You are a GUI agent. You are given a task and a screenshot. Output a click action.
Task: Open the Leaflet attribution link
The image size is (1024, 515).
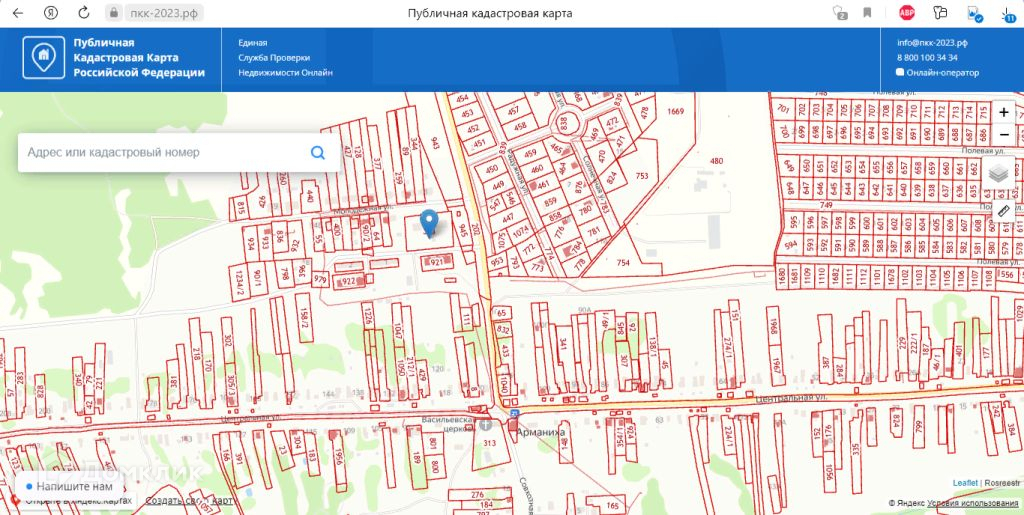[965, 482]
